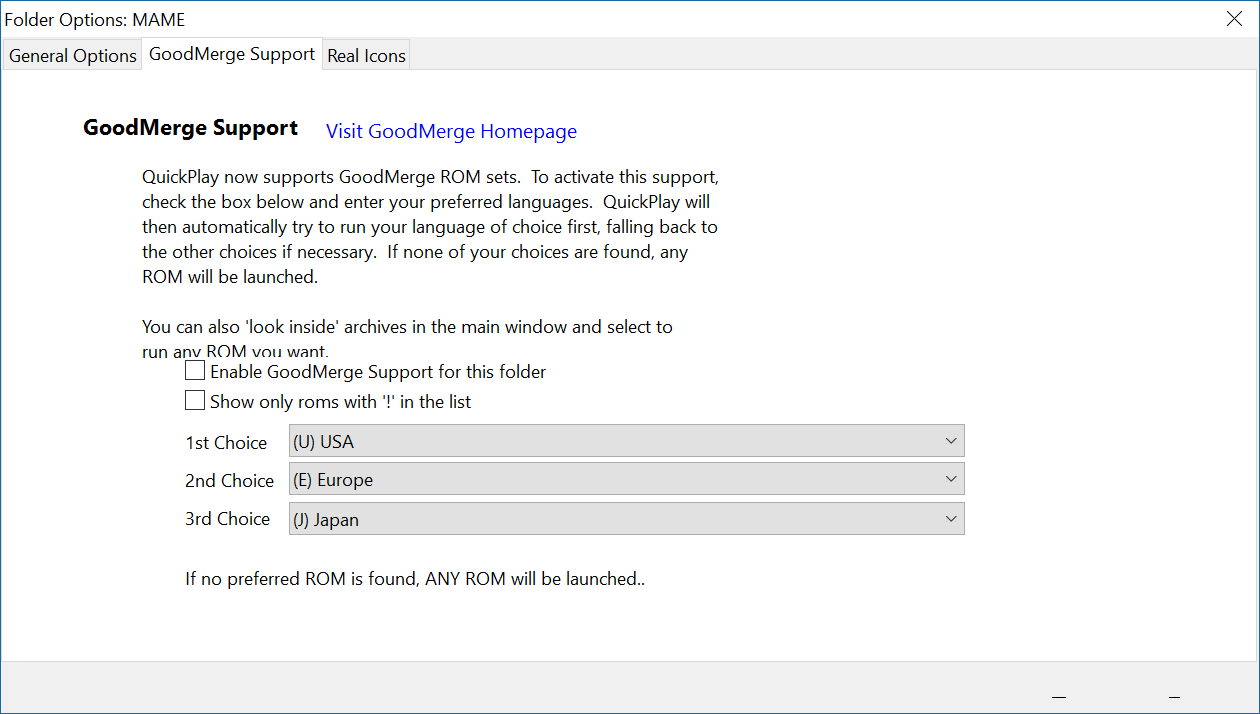The height and width of the screenshot is (714, 1260).
Task: Click the (E) Europe combo box text
Action: tap(333, 480)
